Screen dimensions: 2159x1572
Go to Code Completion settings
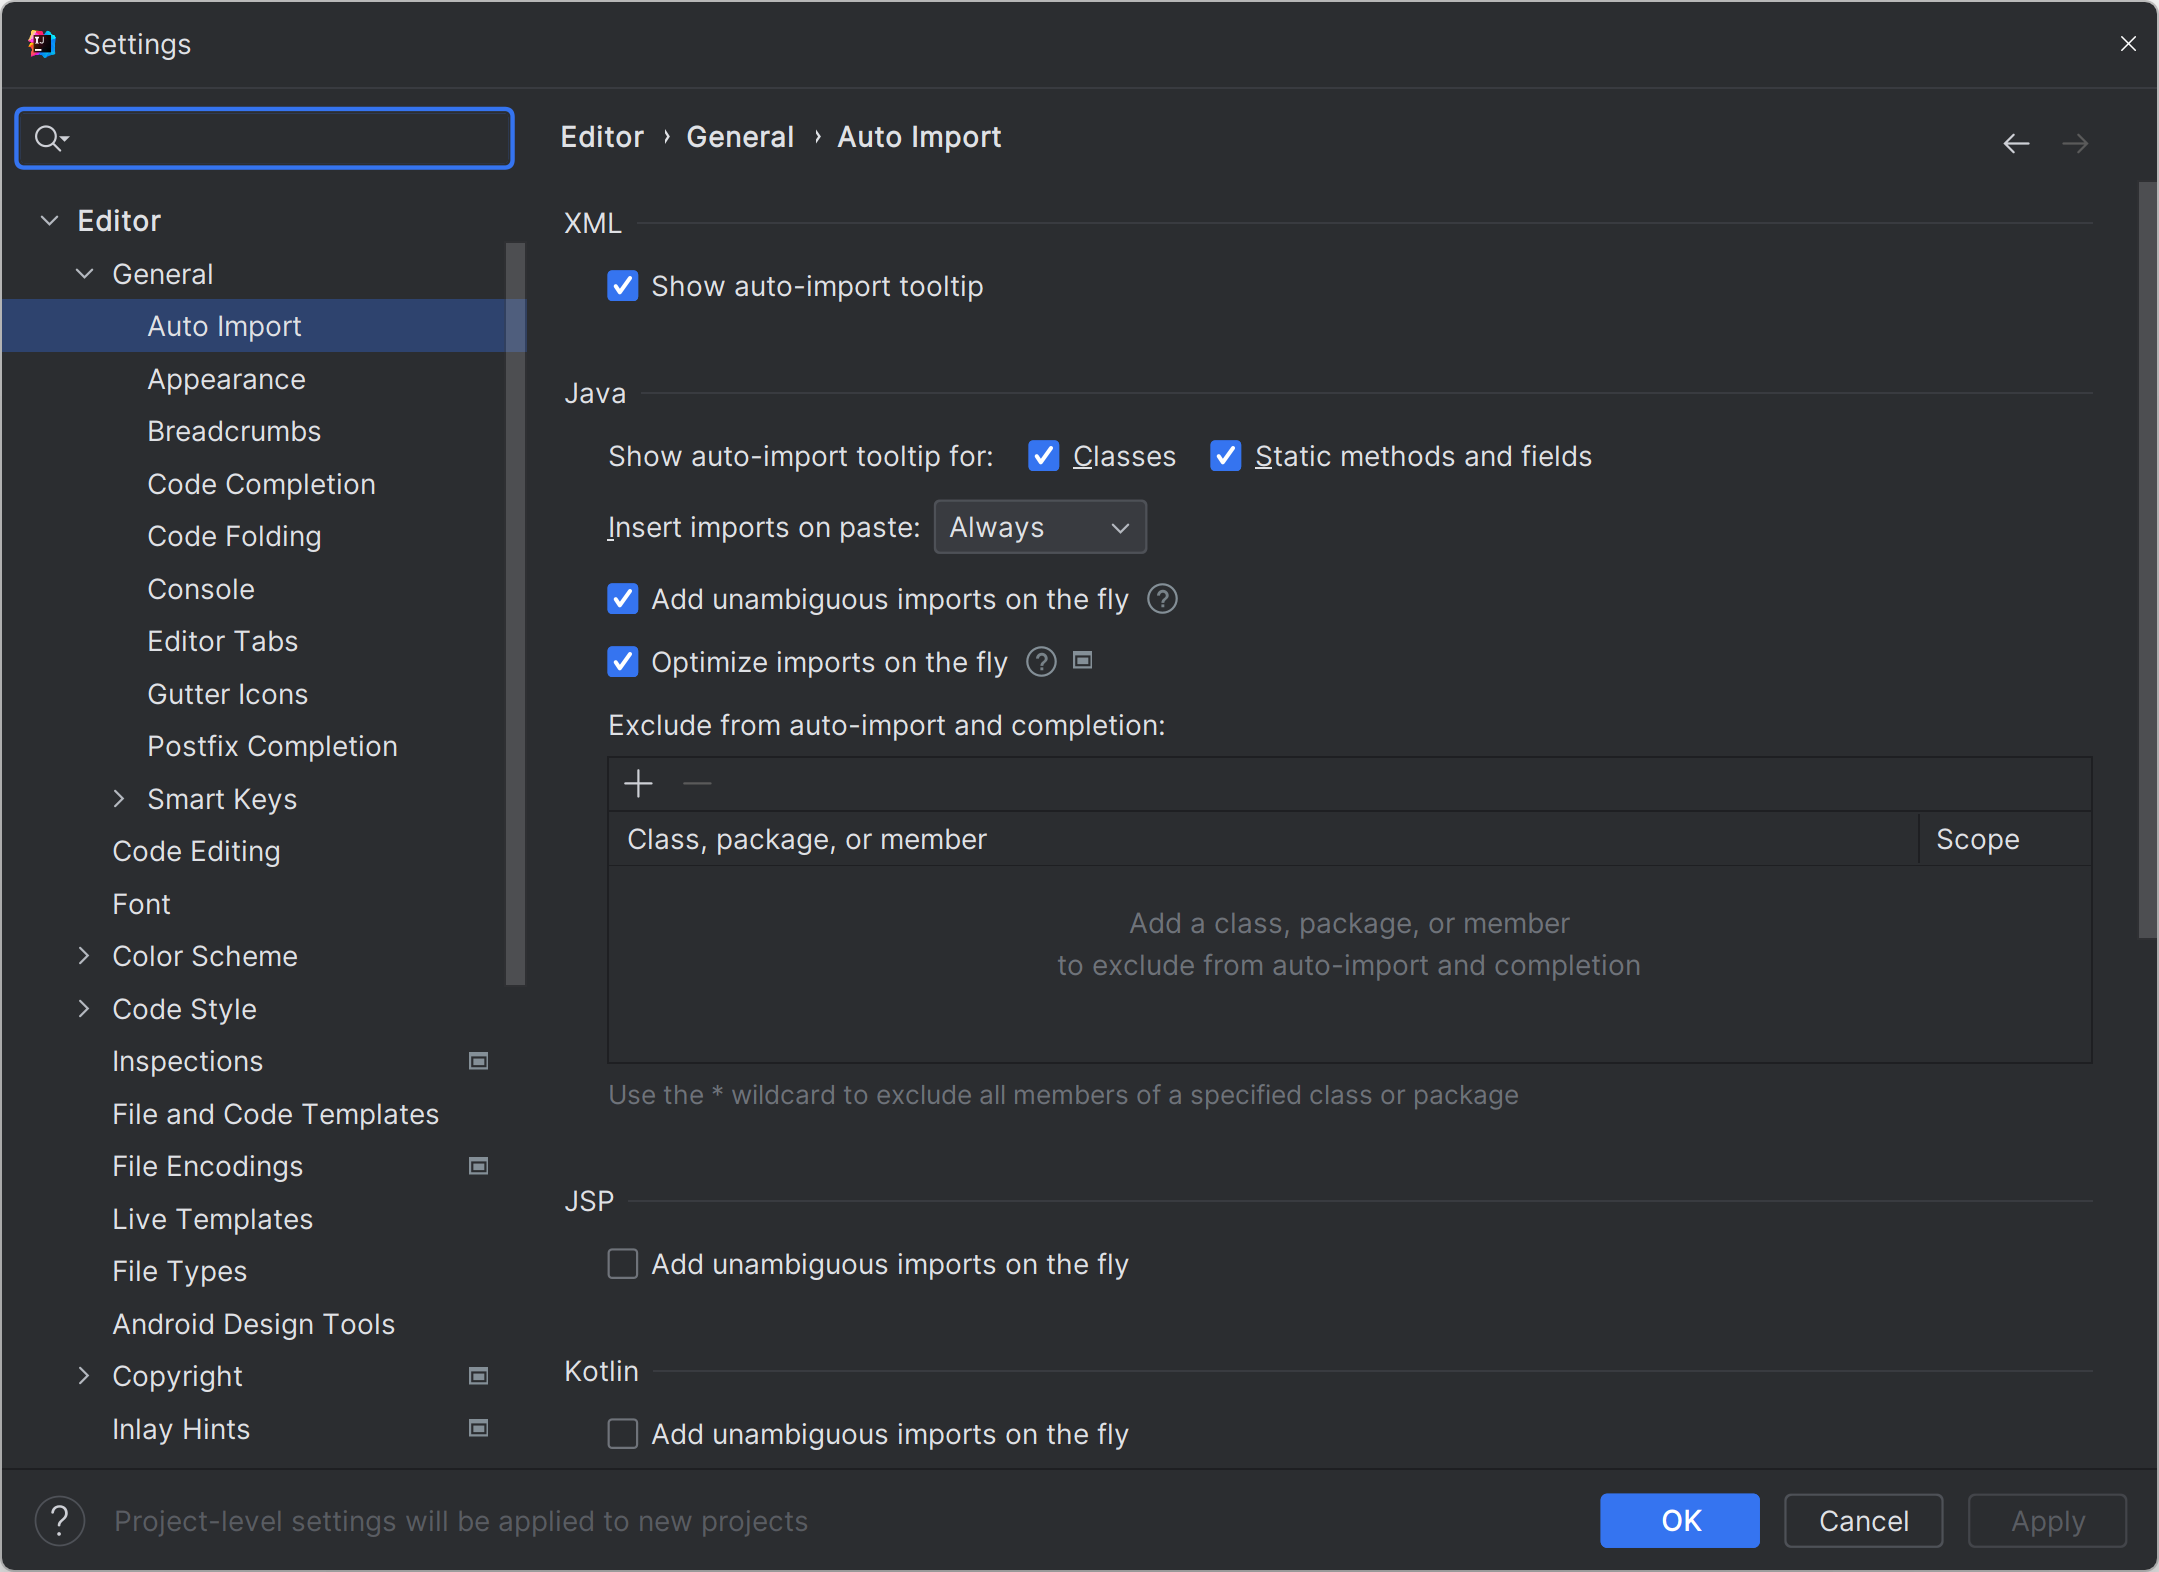tap(262, 484)
